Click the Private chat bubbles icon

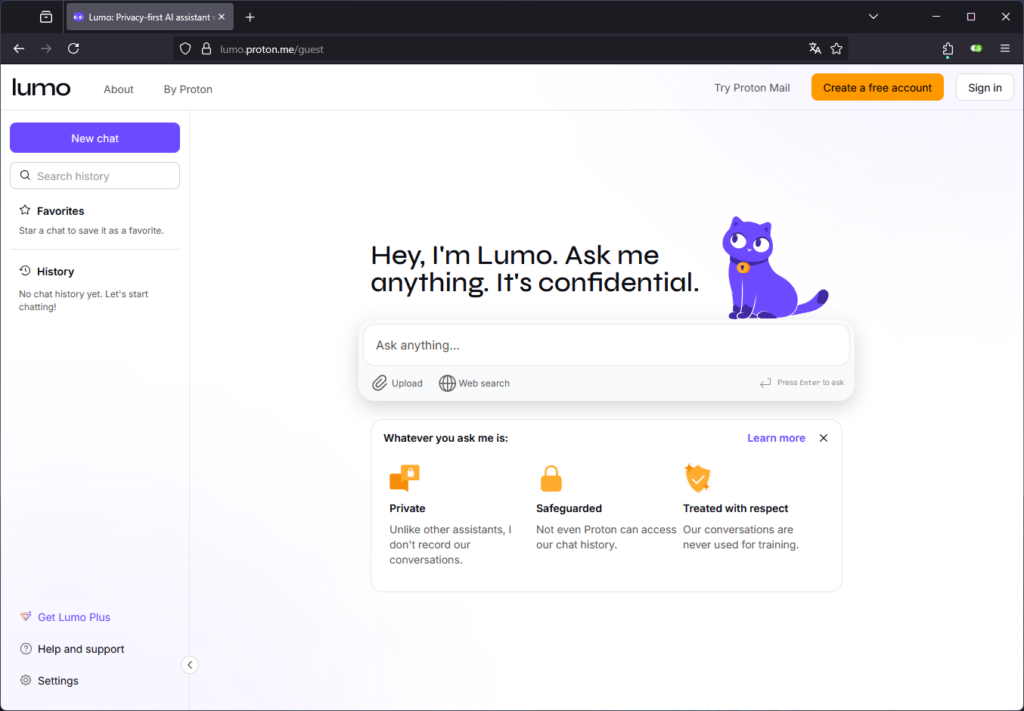[x=404, y=478]
